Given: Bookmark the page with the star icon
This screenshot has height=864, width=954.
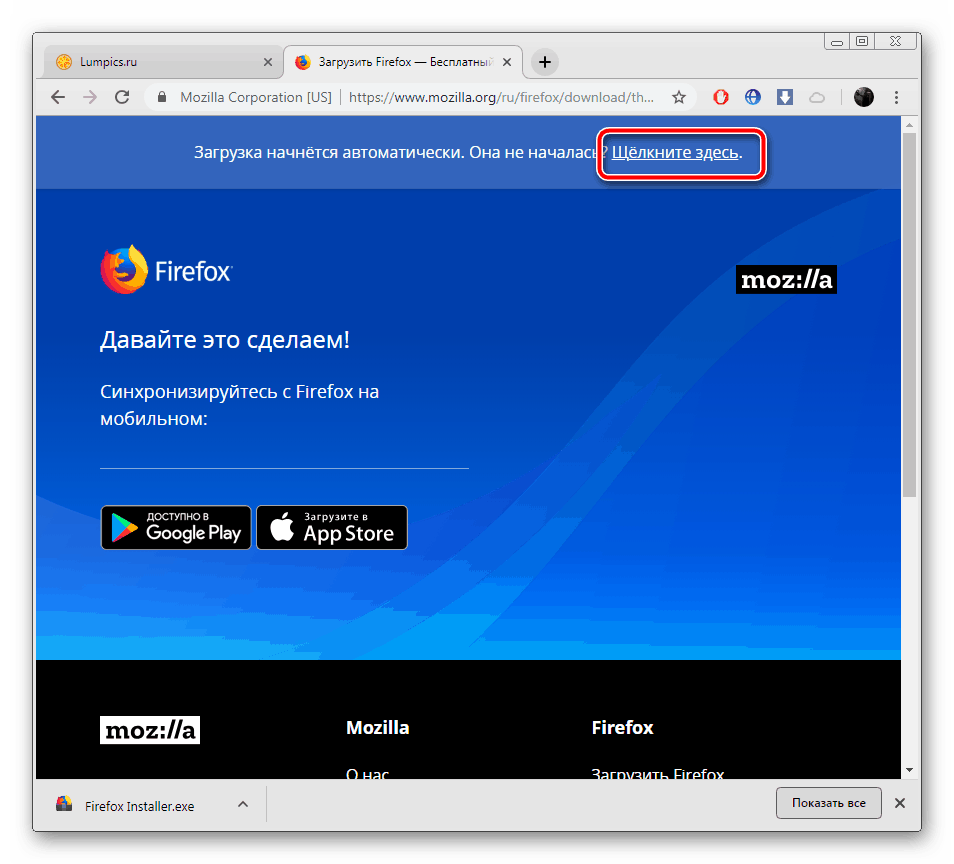Looking at the screenshot, I should coord(679,97).
